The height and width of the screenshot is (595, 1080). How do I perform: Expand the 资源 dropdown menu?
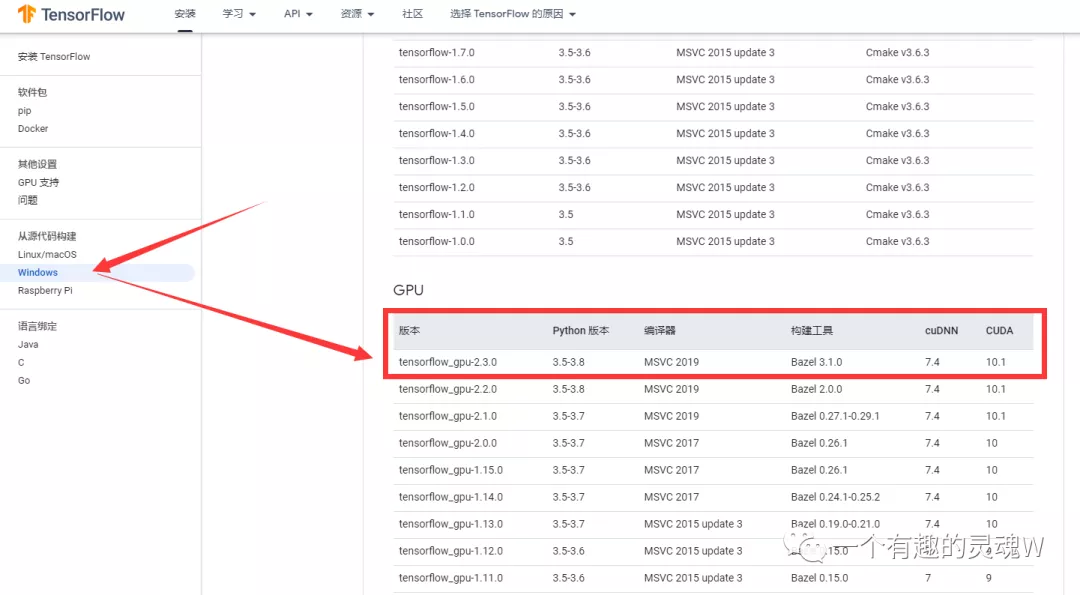[357, 14]
